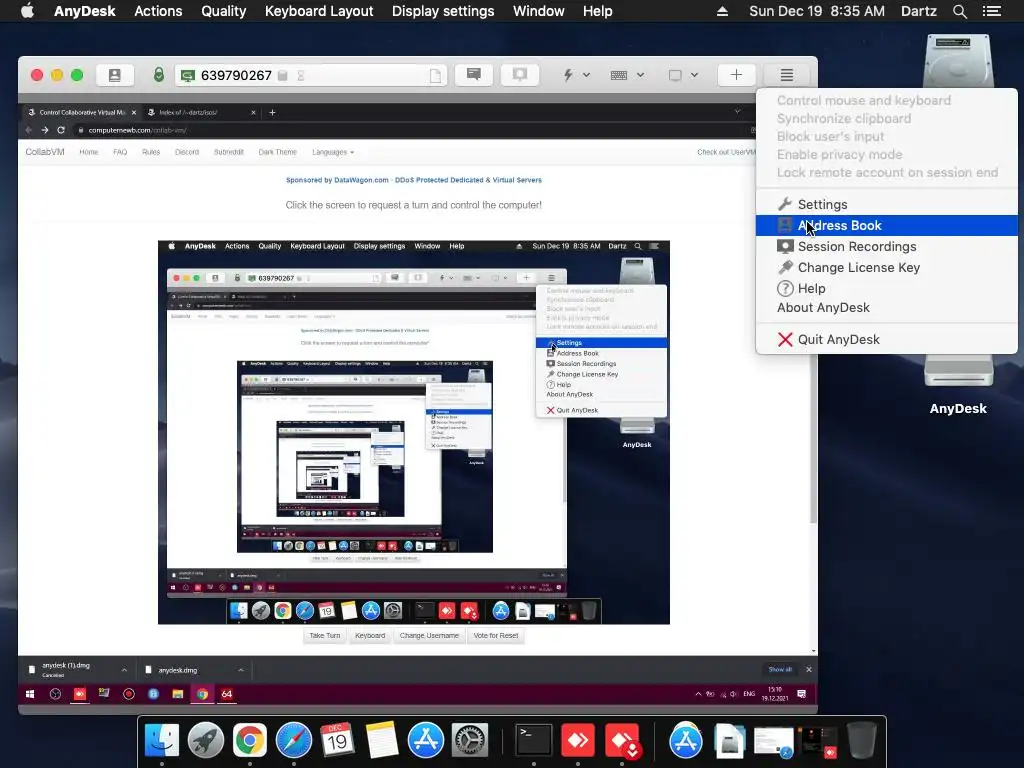Toggle Block user's input option

830,136
